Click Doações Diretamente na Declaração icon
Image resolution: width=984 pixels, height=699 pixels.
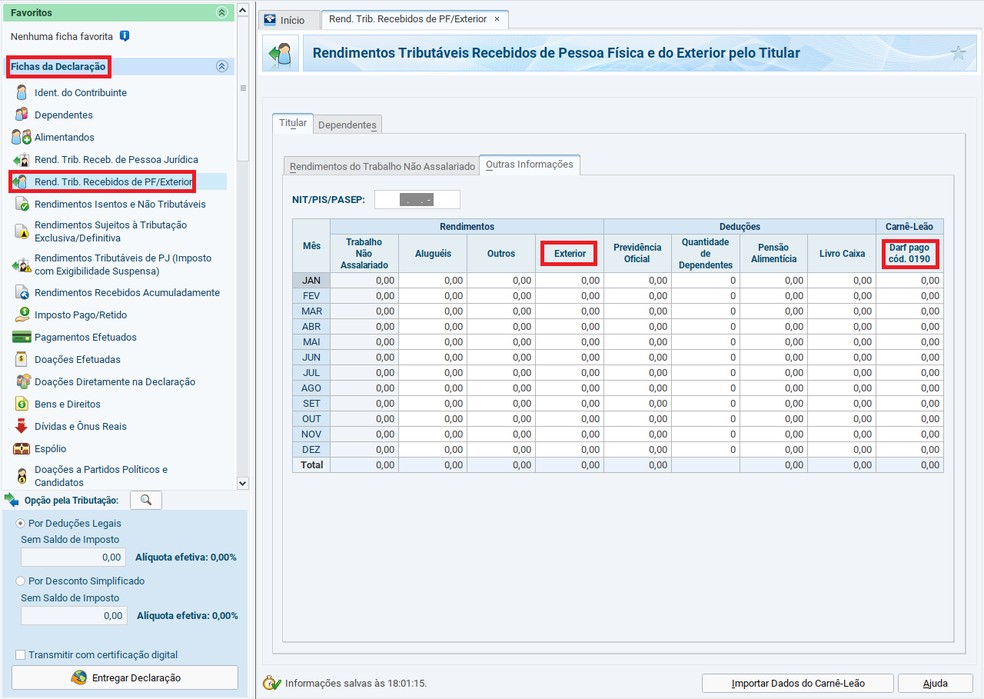[23, 382]
